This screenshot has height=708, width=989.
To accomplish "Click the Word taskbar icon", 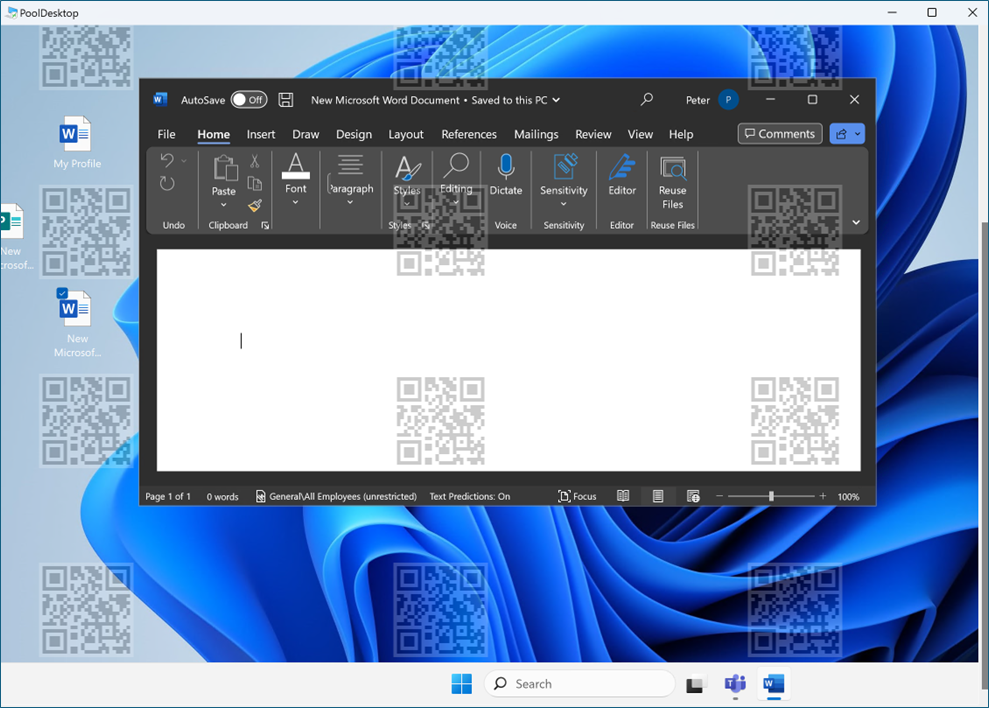I will click(x=773, y=683).
